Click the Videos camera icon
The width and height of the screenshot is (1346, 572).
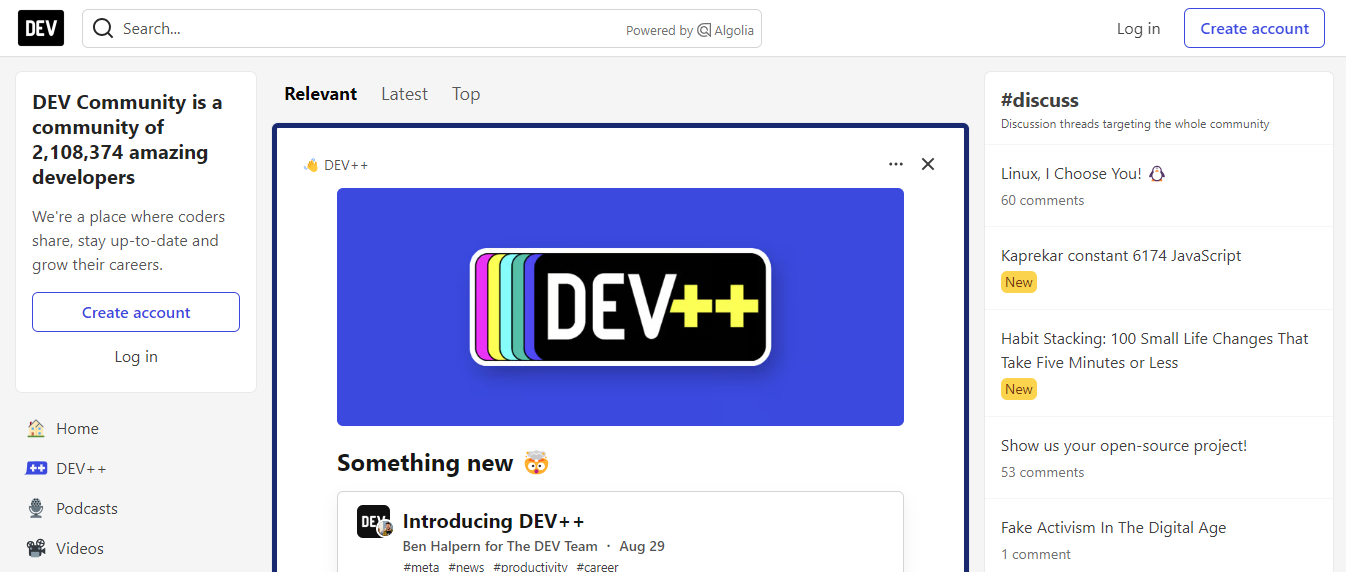pos(36,548)
